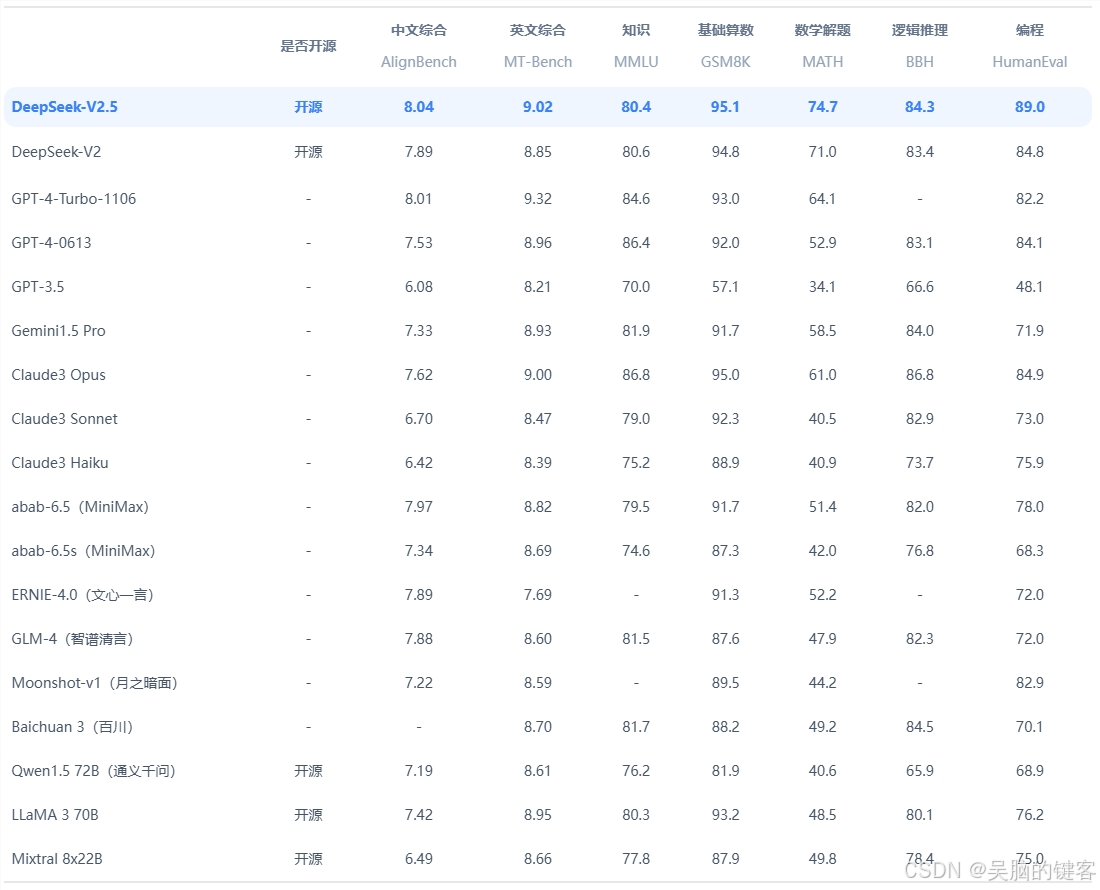
Task: Select the GPT-4-0613 row label
Action: coord(51,243)
